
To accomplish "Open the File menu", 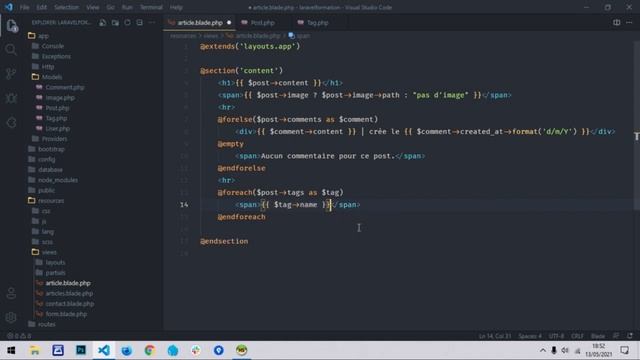I will tap(24, 7).
